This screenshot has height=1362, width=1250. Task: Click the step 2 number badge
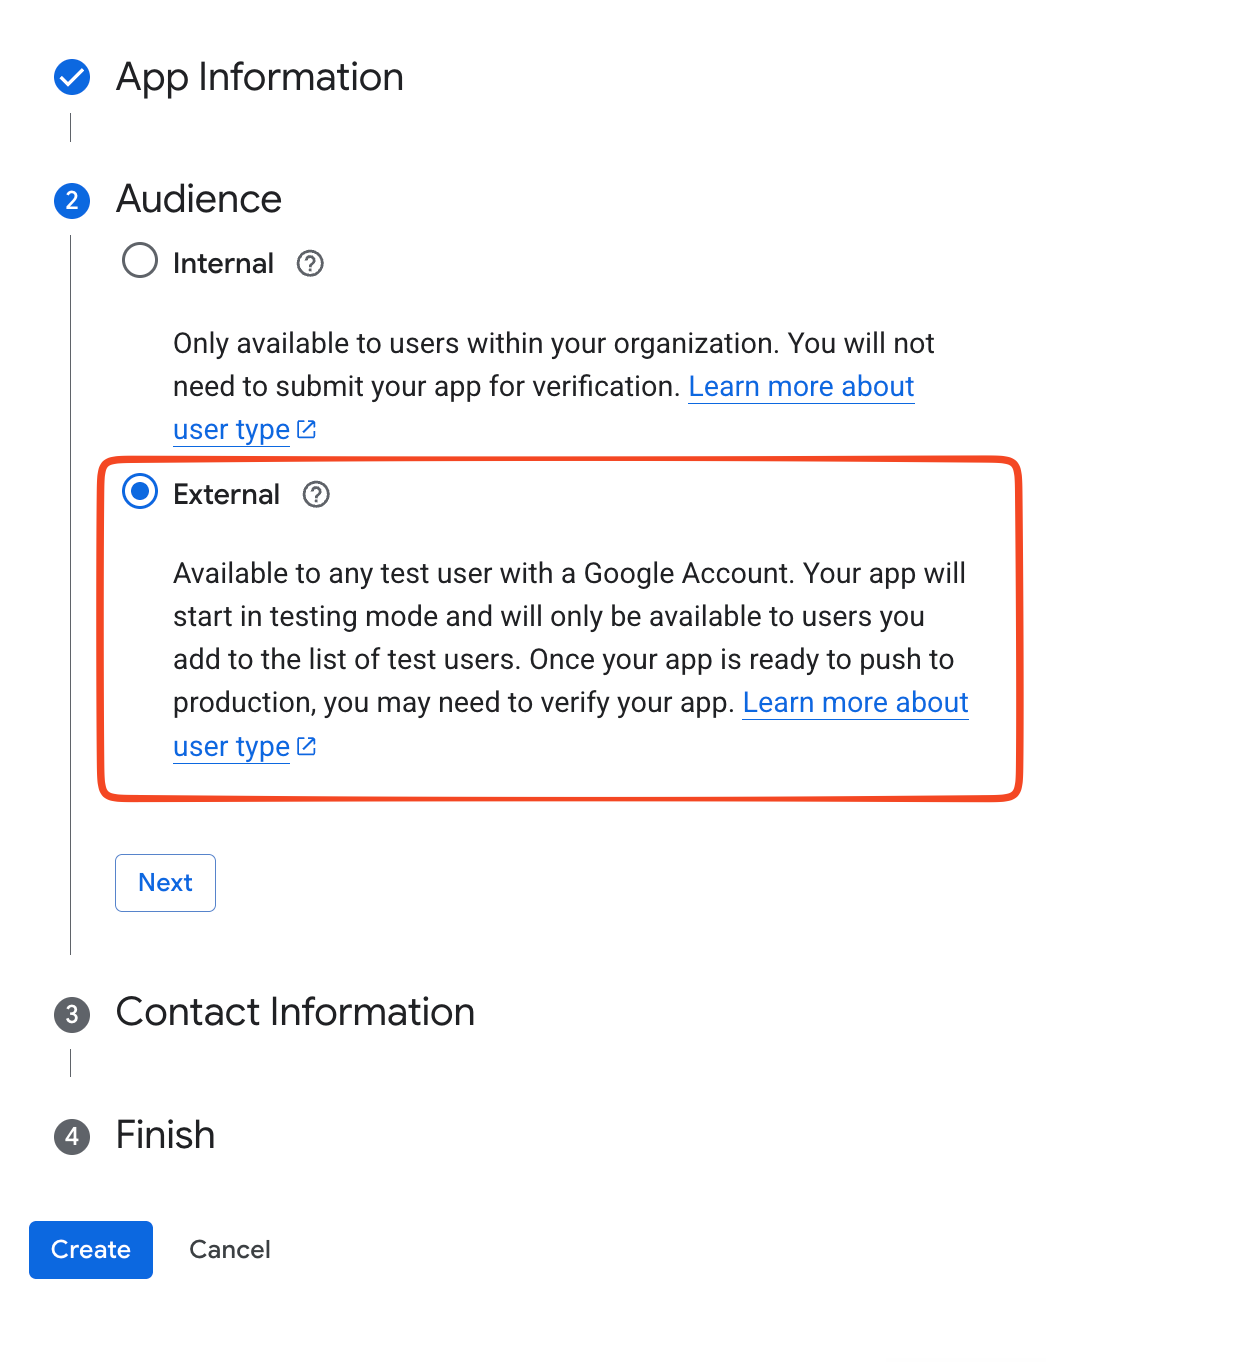tap(72, 201)
